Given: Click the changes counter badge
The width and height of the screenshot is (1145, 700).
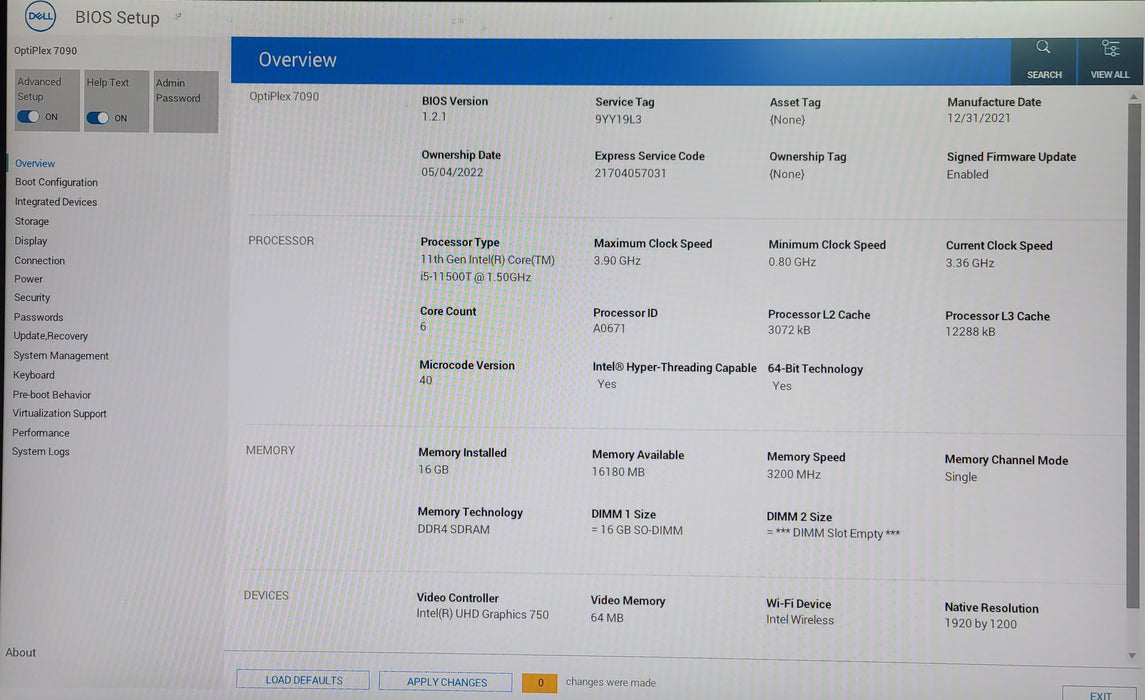Looking at the screenshot, I should tap(540, 682).
